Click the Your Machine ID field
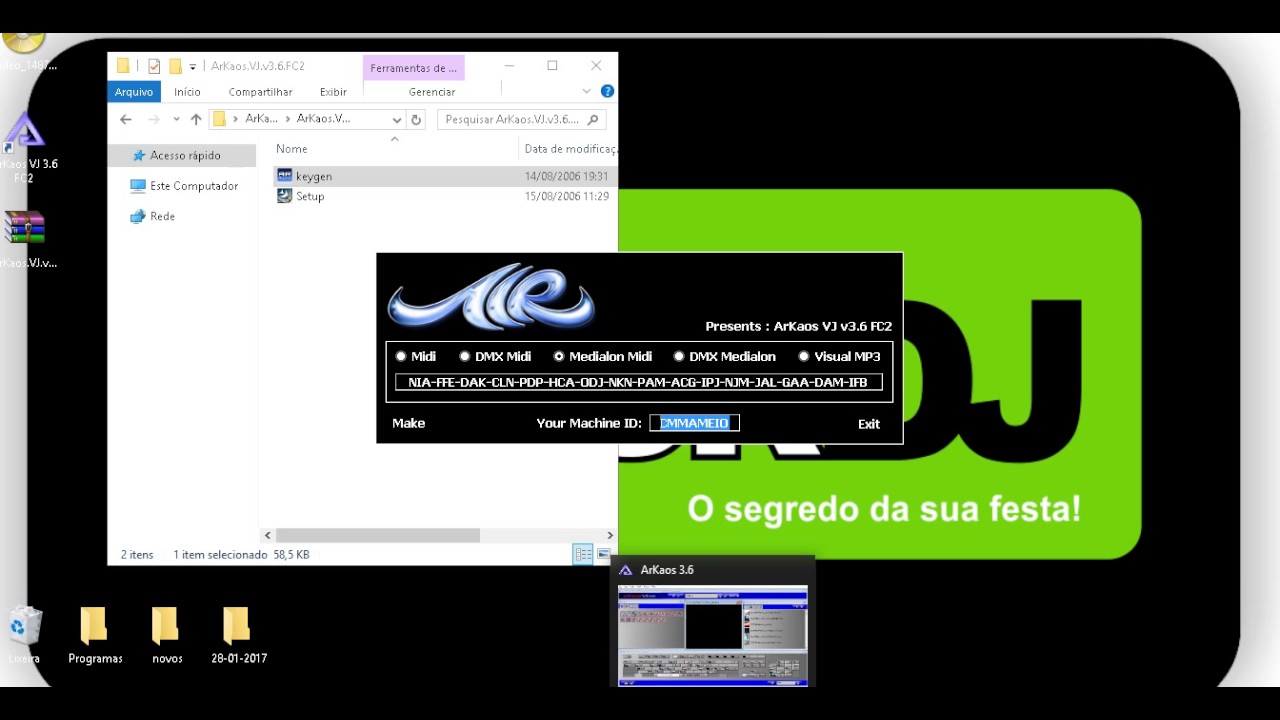 [x=695, y=423]
